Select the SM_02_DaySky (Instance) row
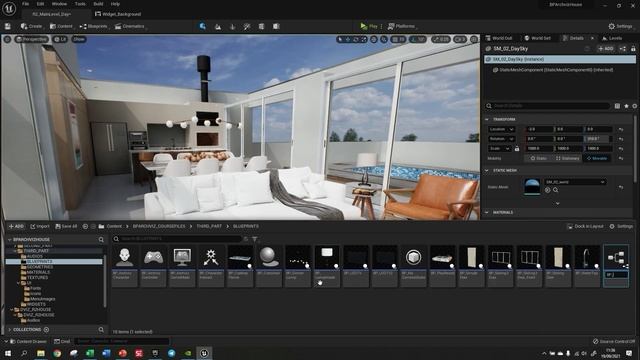Screen dimensions: 640x360 click(560, 59)
